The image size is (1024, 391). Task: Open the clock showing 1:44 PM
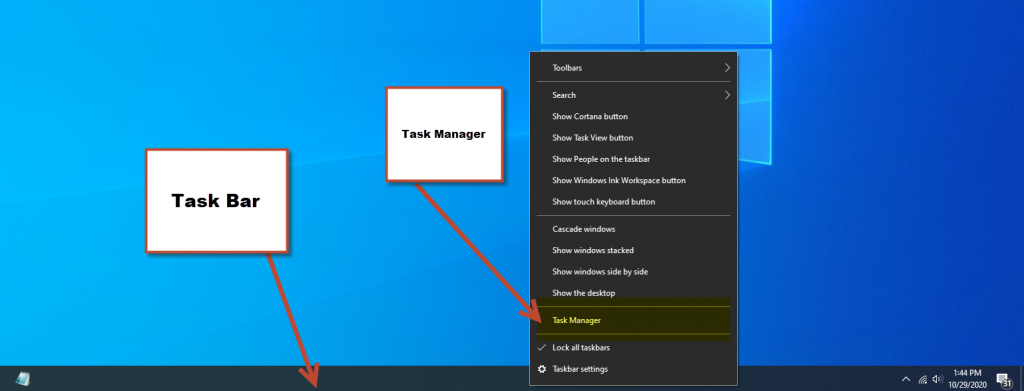click(x=967, y=379)
